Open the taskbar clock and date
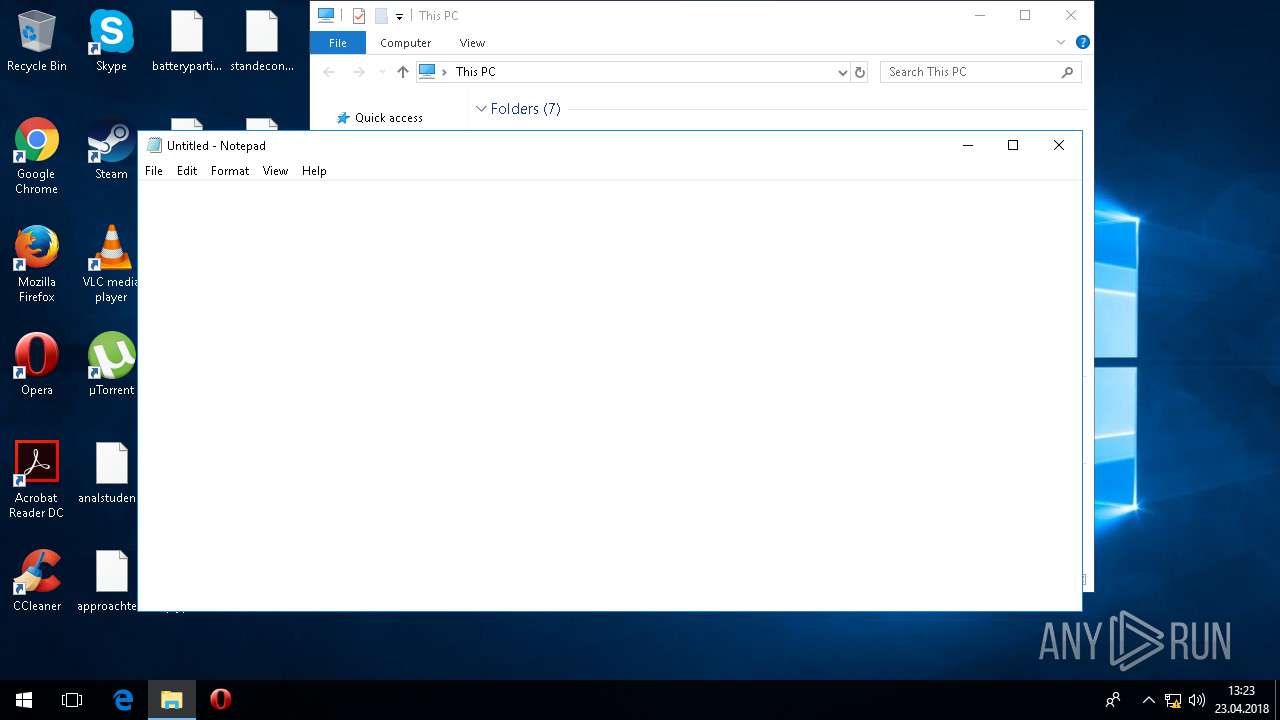 tap(1241, 700)
